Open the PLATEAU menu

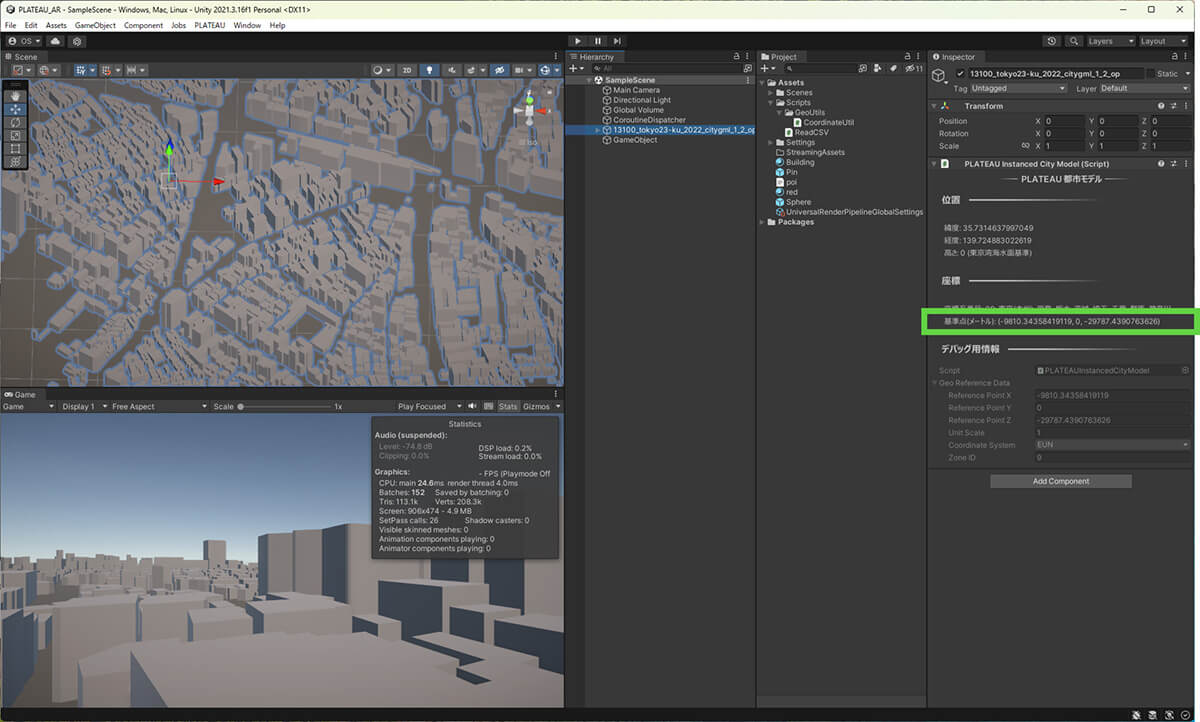pyautogui.click(x=210, y=25)
